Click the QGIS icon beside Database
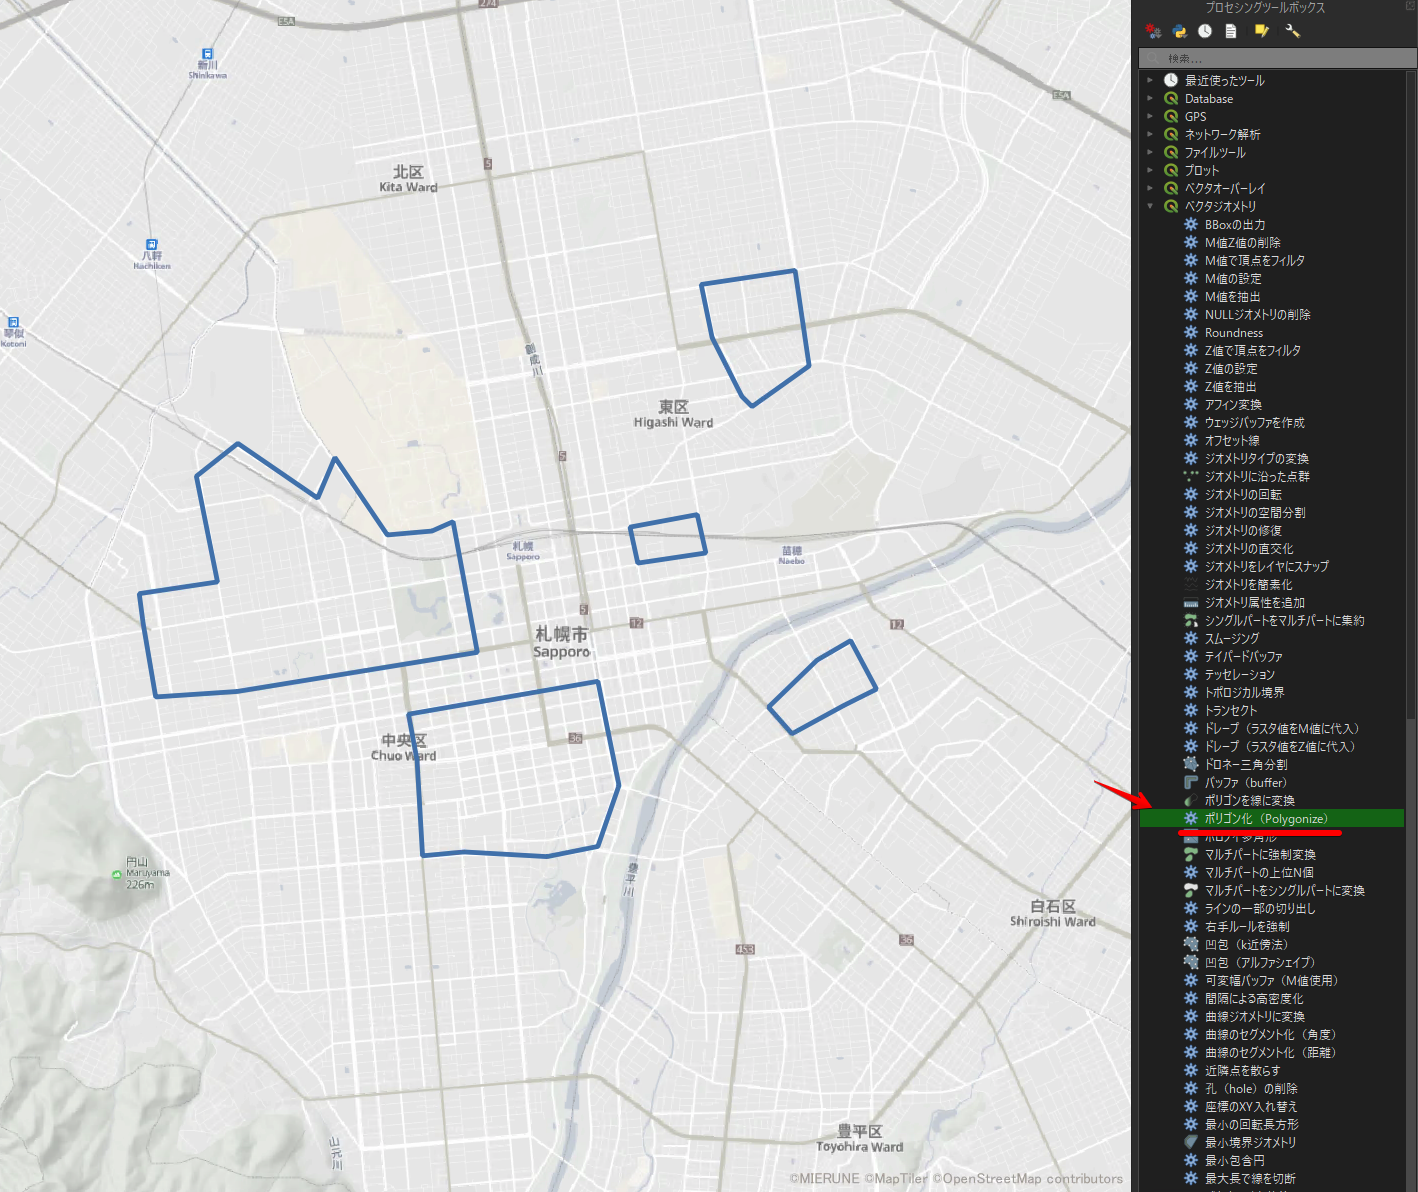 pos(1171,98)
